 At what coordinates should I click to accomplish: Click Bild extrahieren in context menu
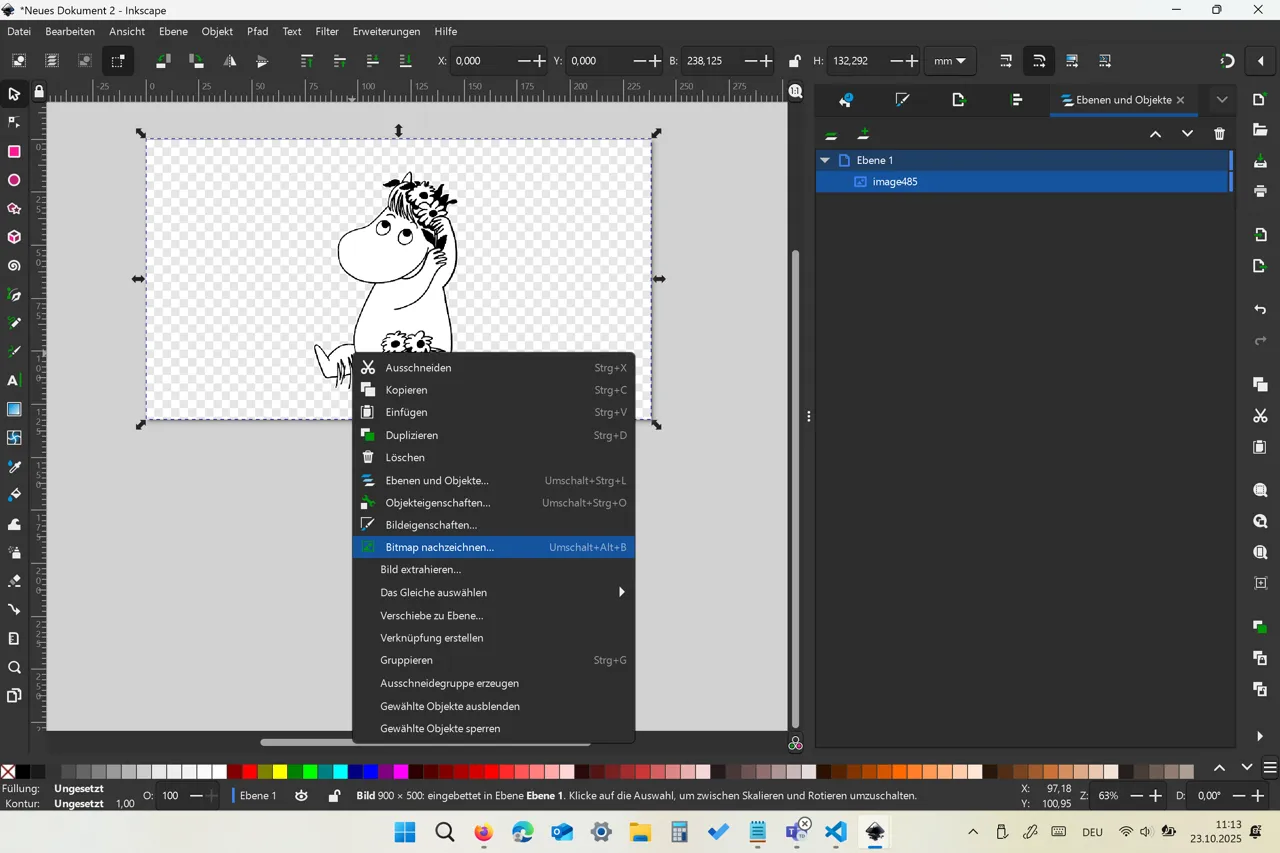tap(494, 569)
